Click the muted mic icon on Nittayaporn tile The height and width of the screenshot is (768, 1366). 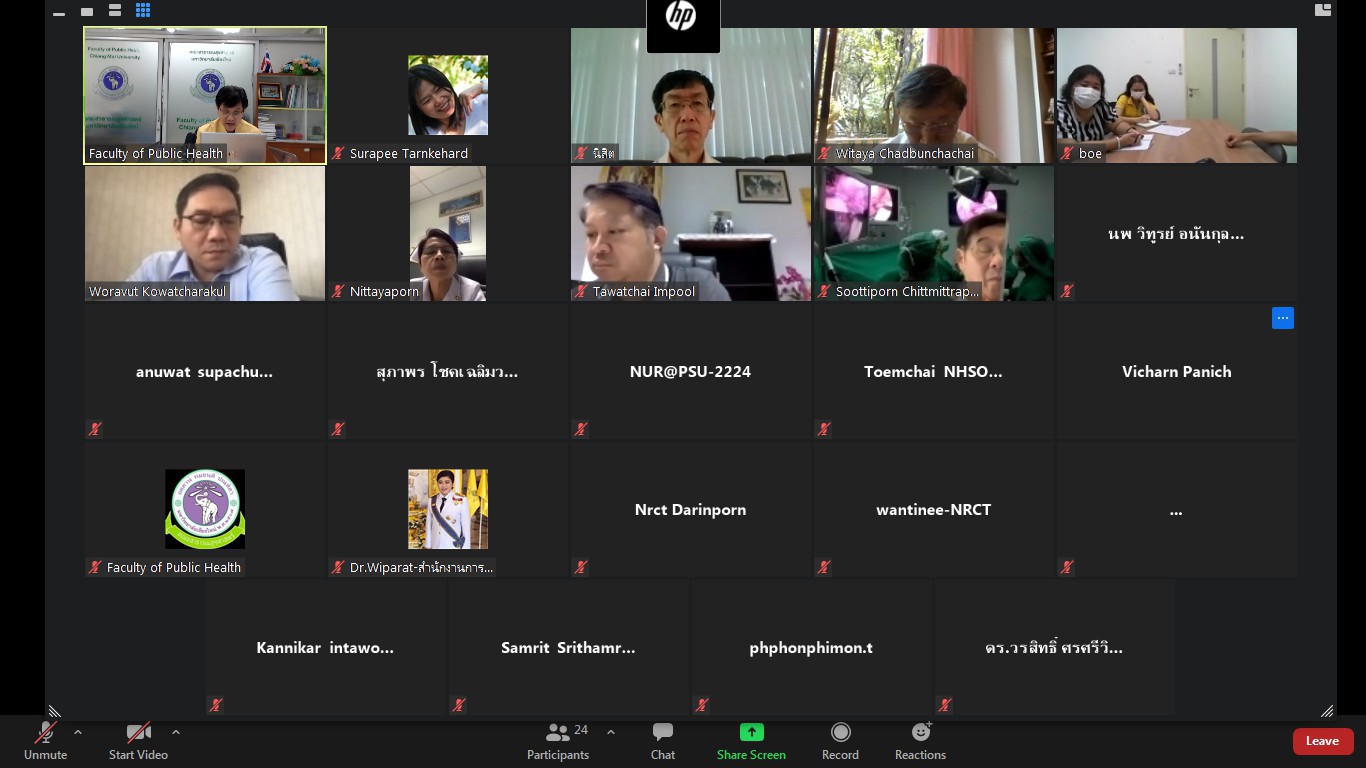[x=339, y=291]
